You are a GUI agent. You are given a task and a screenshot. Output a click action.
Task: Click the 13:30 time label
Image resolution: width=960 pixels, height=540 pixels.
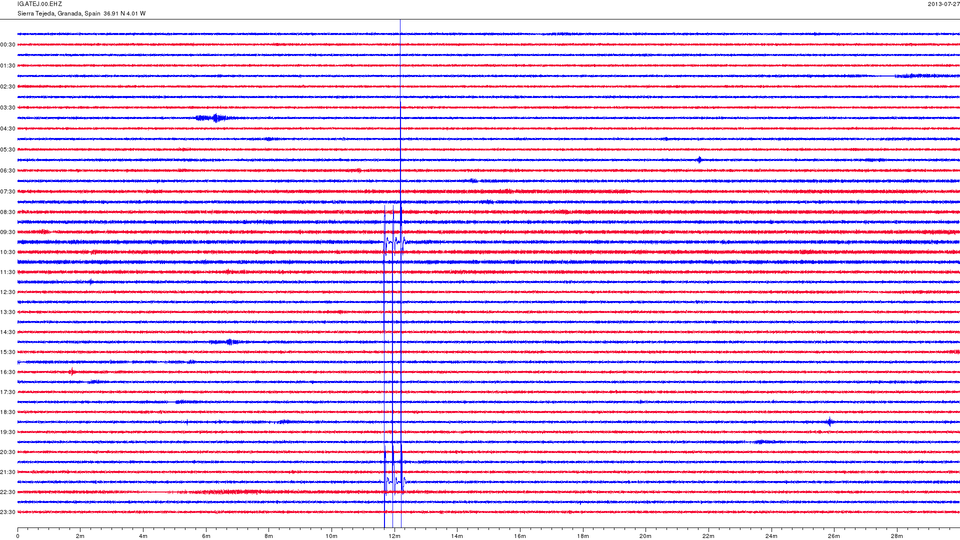(8, 312)
